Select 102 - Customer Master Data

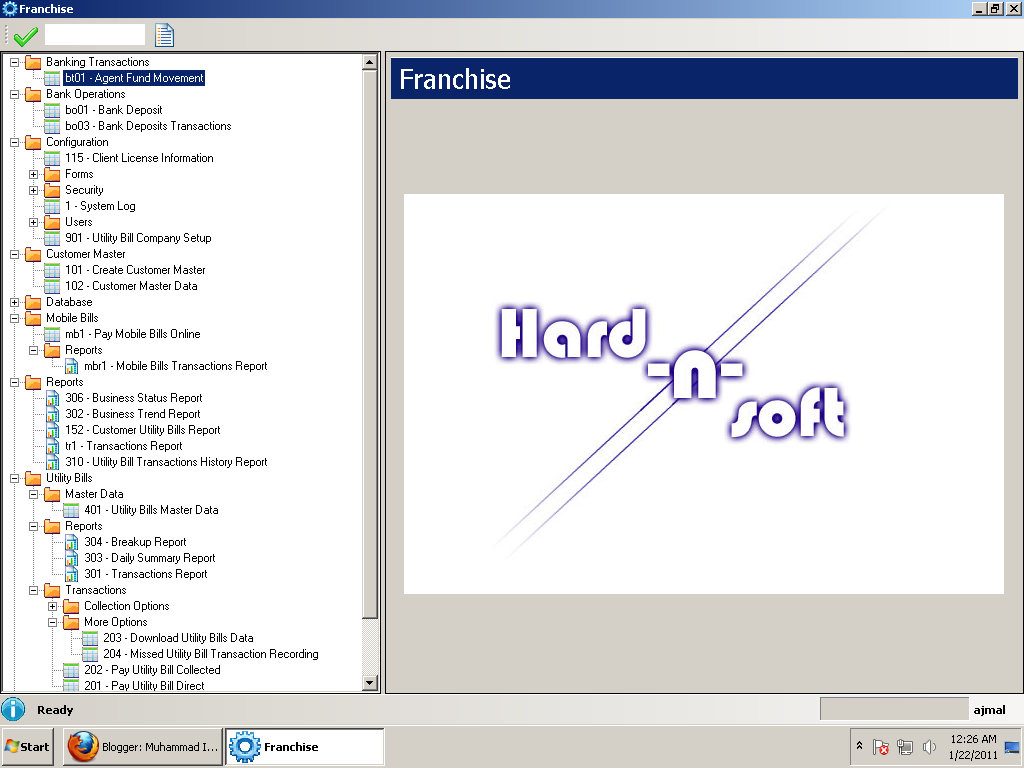[131, 286]
